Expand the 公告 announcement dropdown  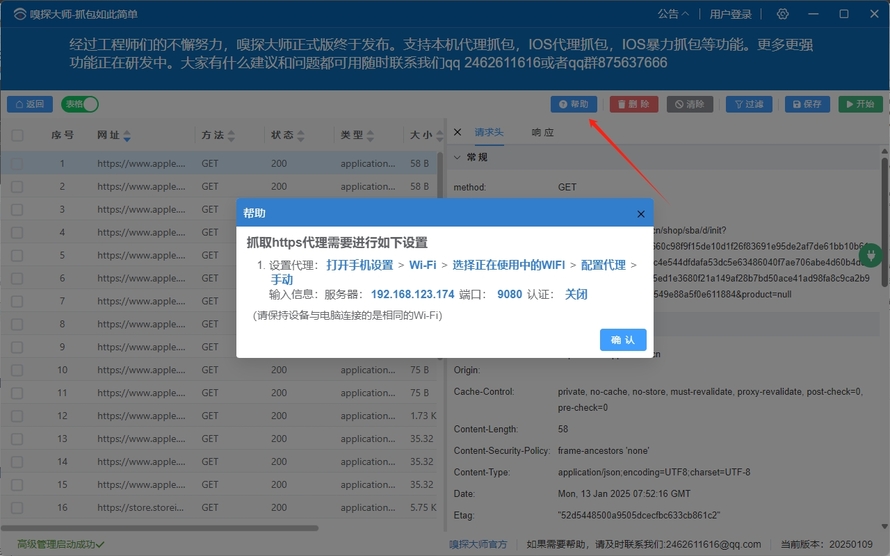click(673, 14)
